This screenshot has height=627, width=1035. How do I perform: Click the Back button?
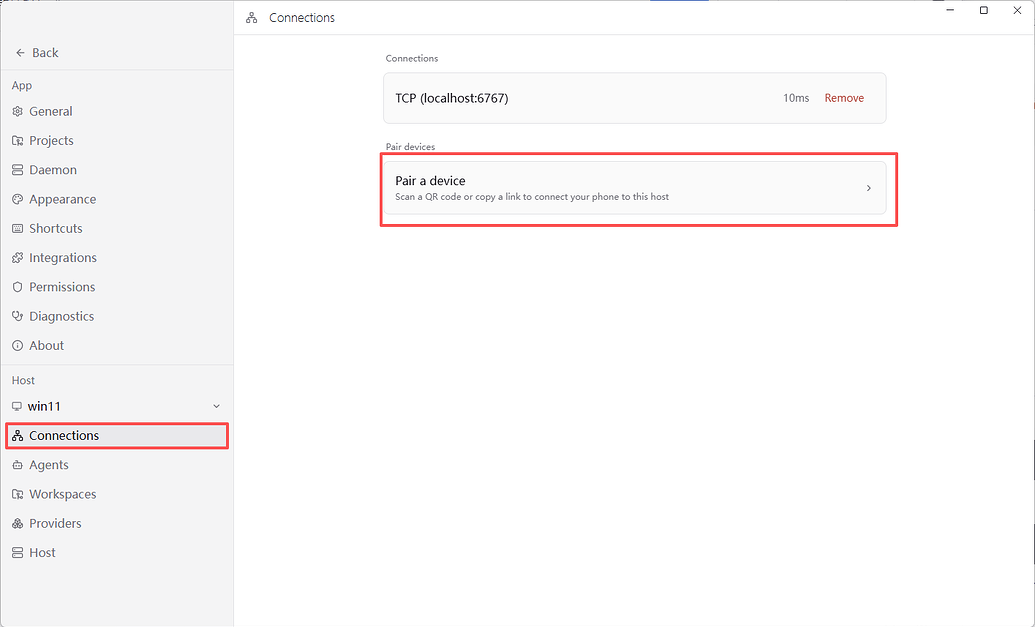[37, 53]
